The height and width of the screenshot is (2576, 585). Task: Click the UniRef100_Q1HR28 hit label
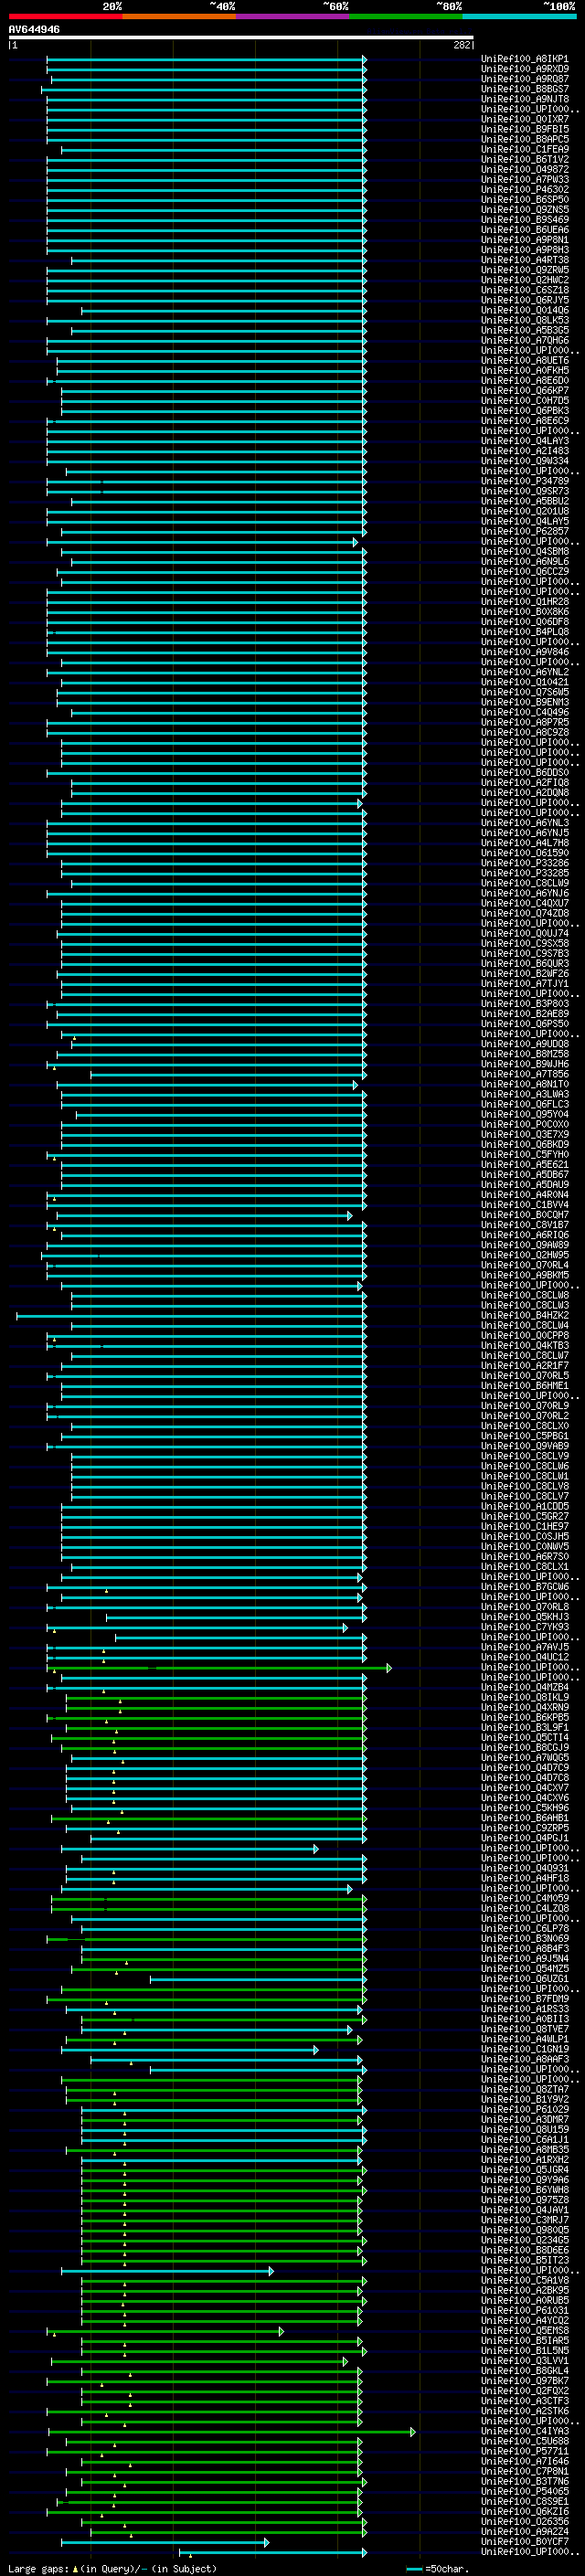click(x=525, y=602)
